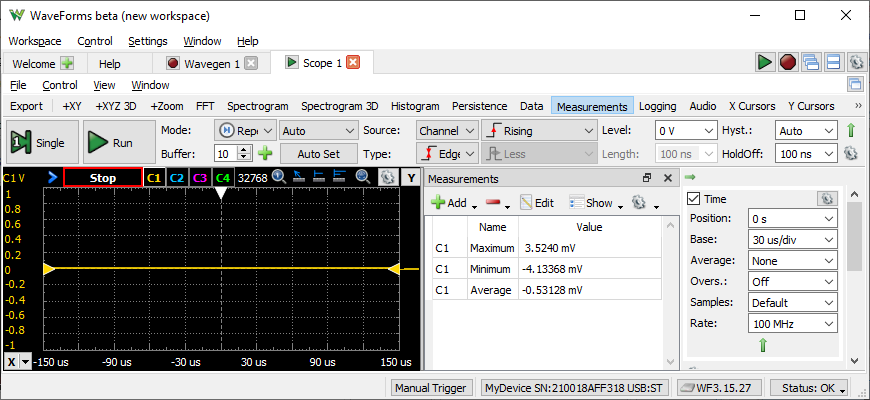Remove a measurement with the red minus icon
870x400 pixels.
[x=493, y=203]
